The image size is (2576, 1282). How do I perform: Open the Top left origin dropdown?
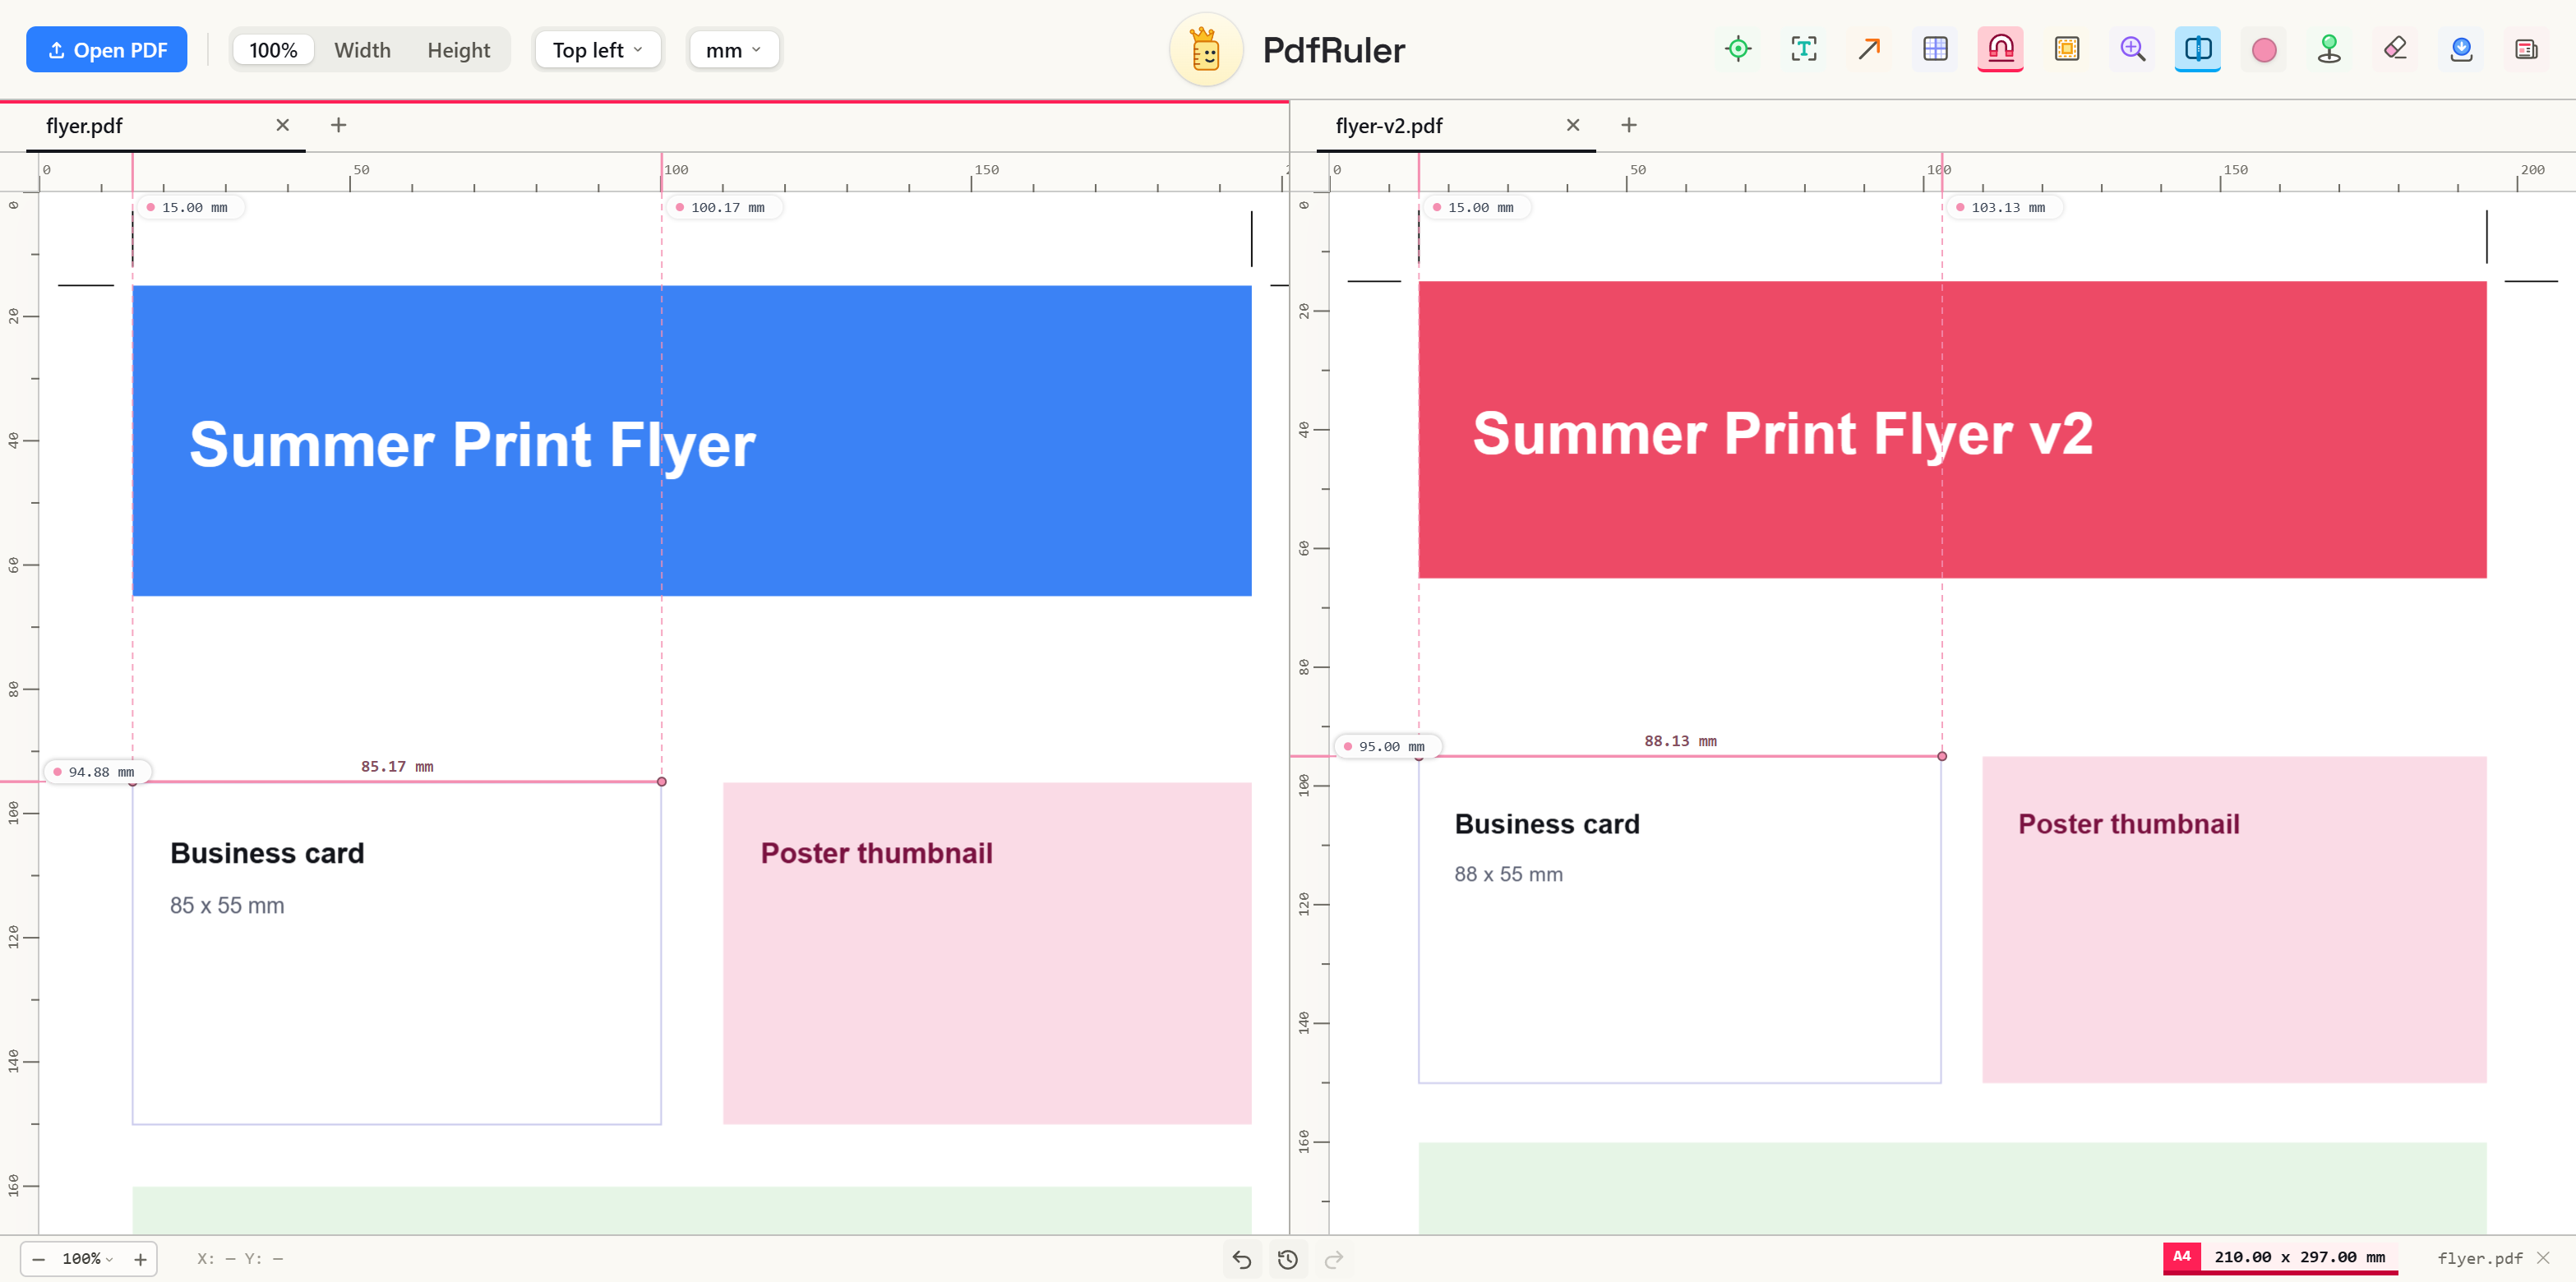[x=597, y=50]
